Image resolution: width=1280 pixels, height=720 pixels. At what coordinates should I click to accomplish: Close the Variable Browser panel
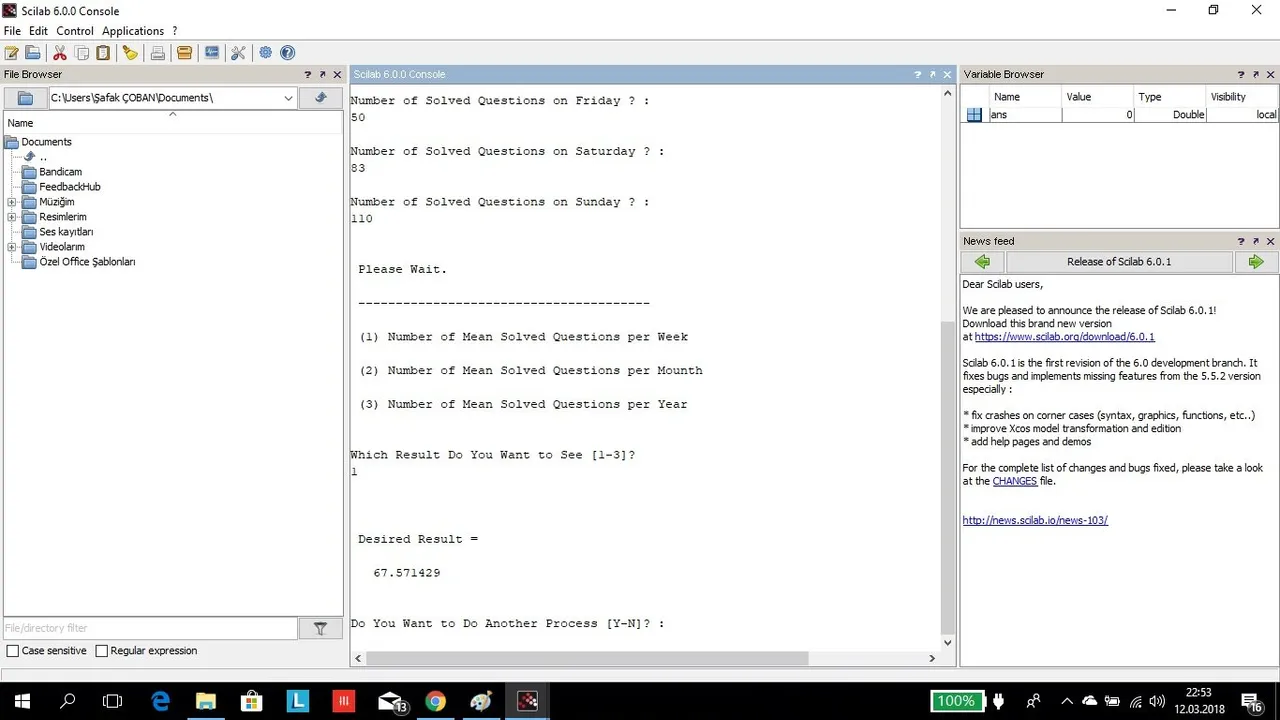pyautogui.click(x=1271, y=74)
